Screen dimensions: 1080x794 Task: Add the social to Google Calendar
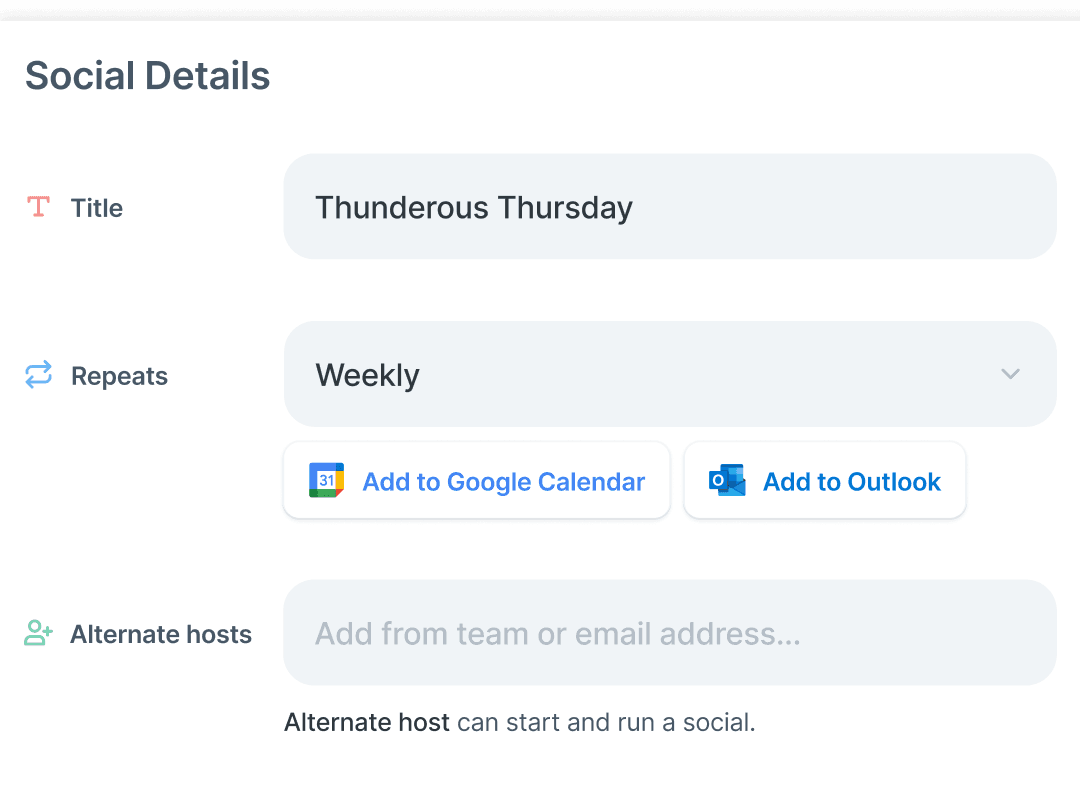pyautogui.click(x=476, y=480)
